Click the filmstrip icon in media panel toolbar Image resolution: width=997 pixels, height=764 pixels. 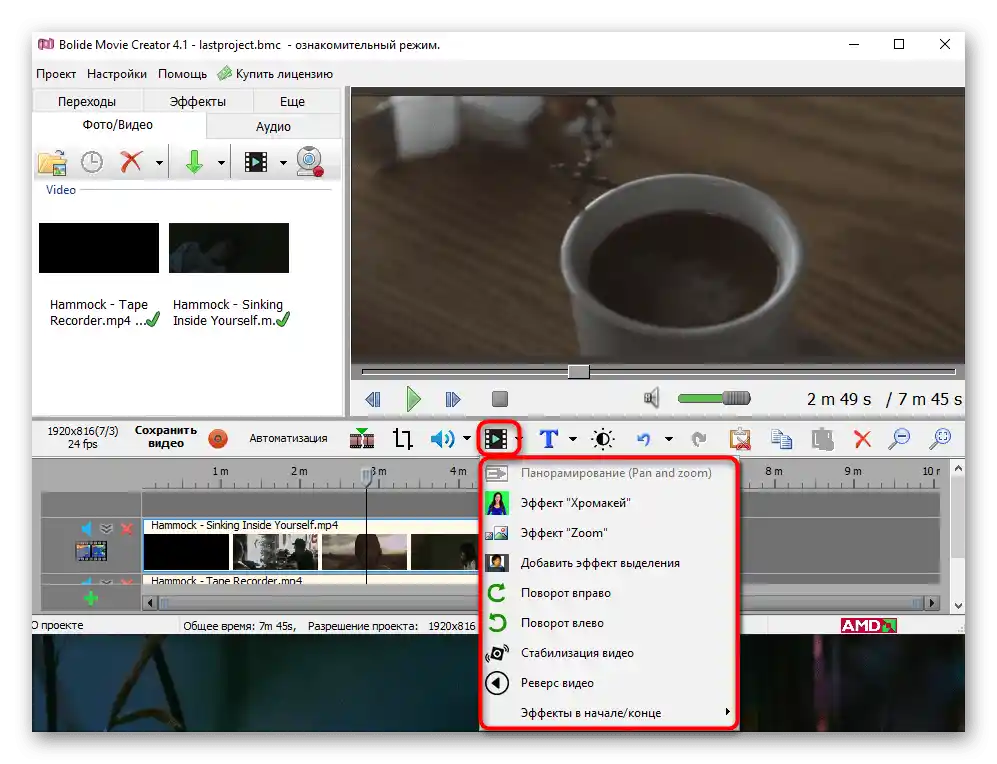click(x=256, y=162)
